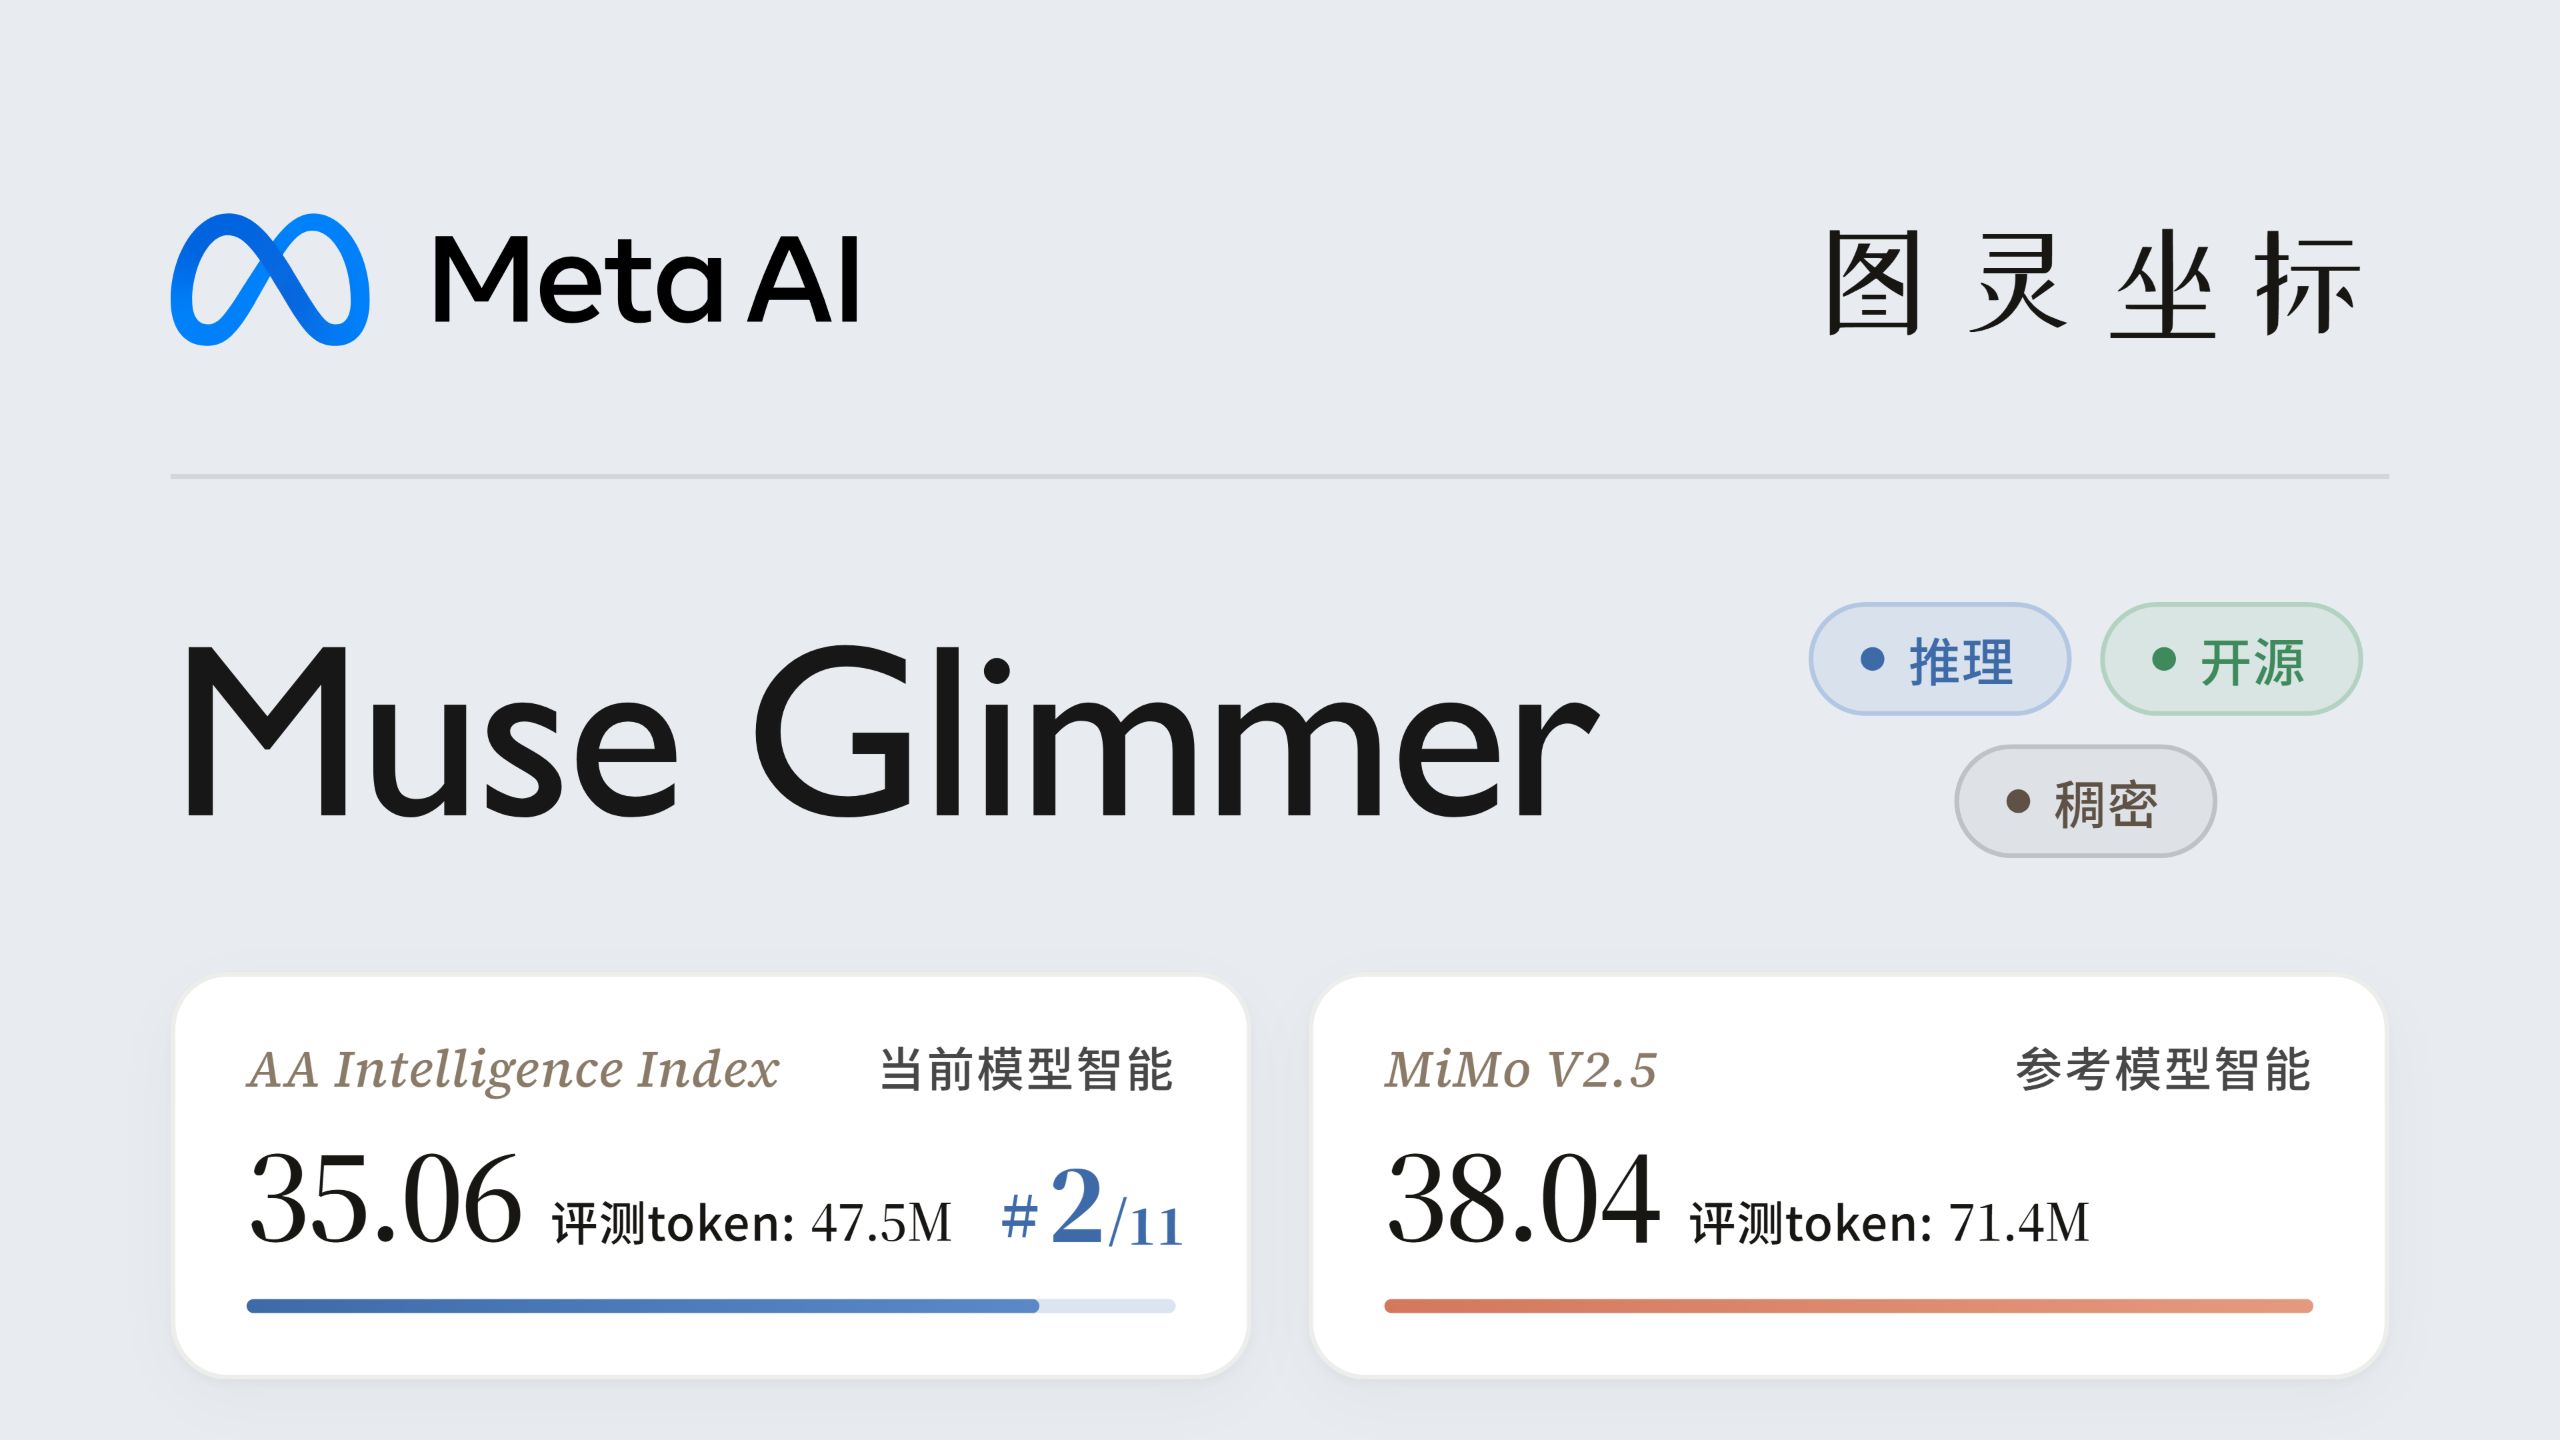This screenshot has width=2560, height=1440.
Task: Click the MiMo V2.5 label
Action: point(1521,1069)
